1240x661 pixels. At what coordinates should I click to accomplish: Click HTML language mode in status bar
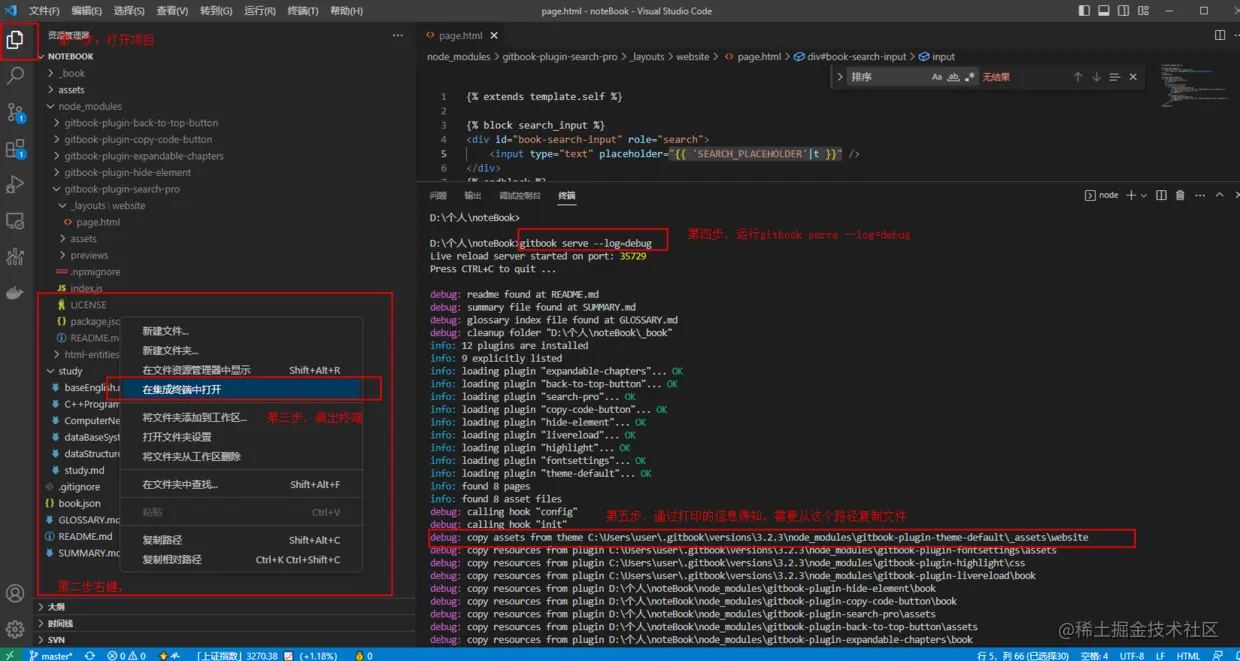click(1188, 655)
